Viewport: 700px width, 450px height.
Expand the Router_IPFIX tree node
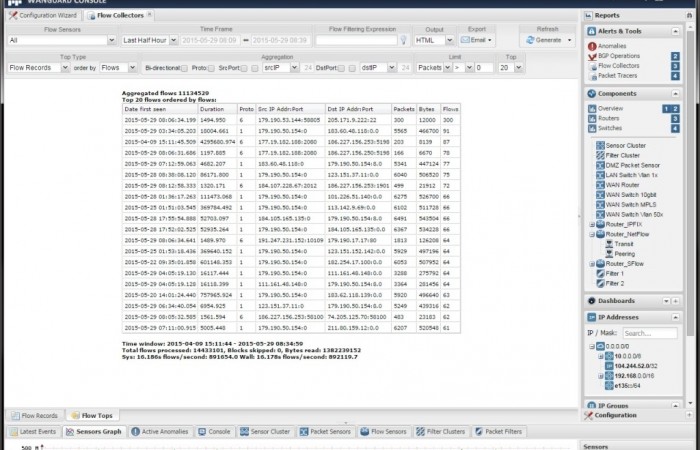pyautogui.click(x=592, y=225)
